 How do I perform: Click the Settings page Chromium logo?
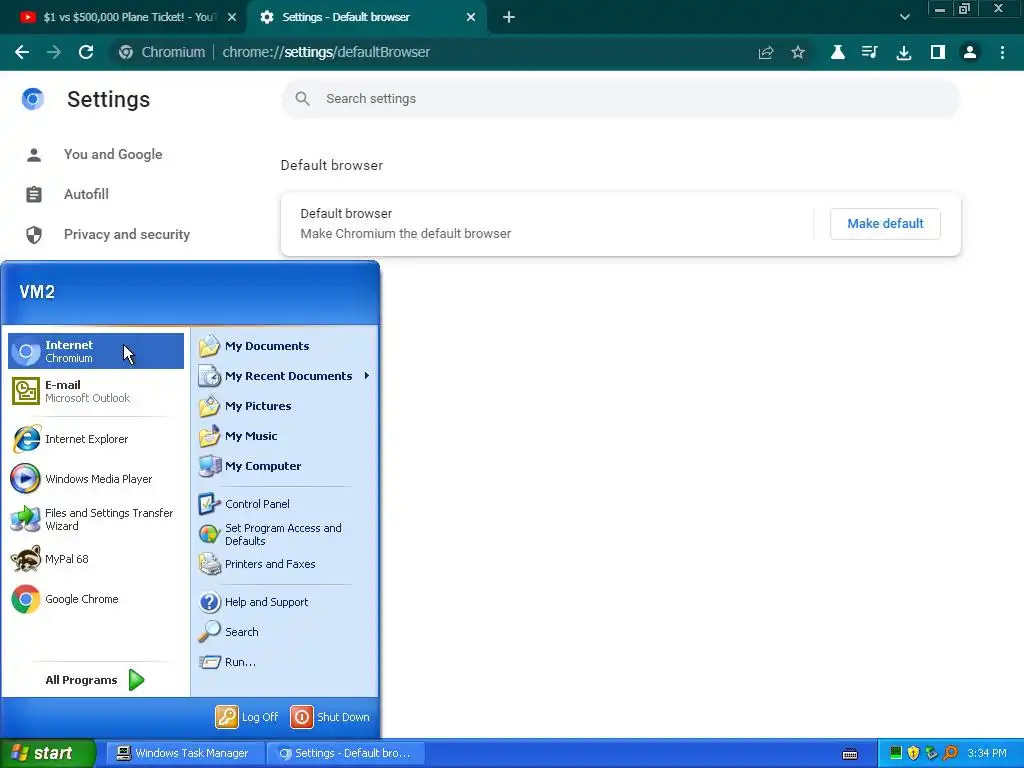tap(33, 99)
